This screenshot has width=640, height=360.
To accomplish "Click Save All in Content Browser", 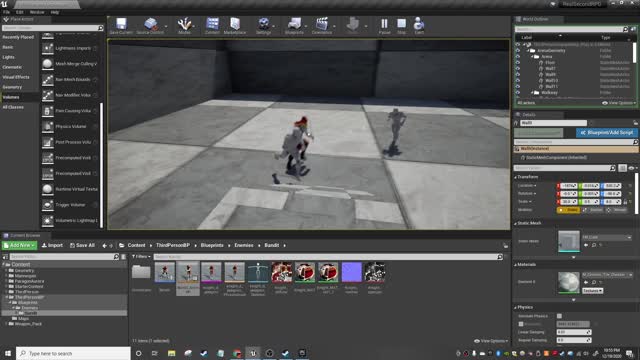I will coord(82,245).
